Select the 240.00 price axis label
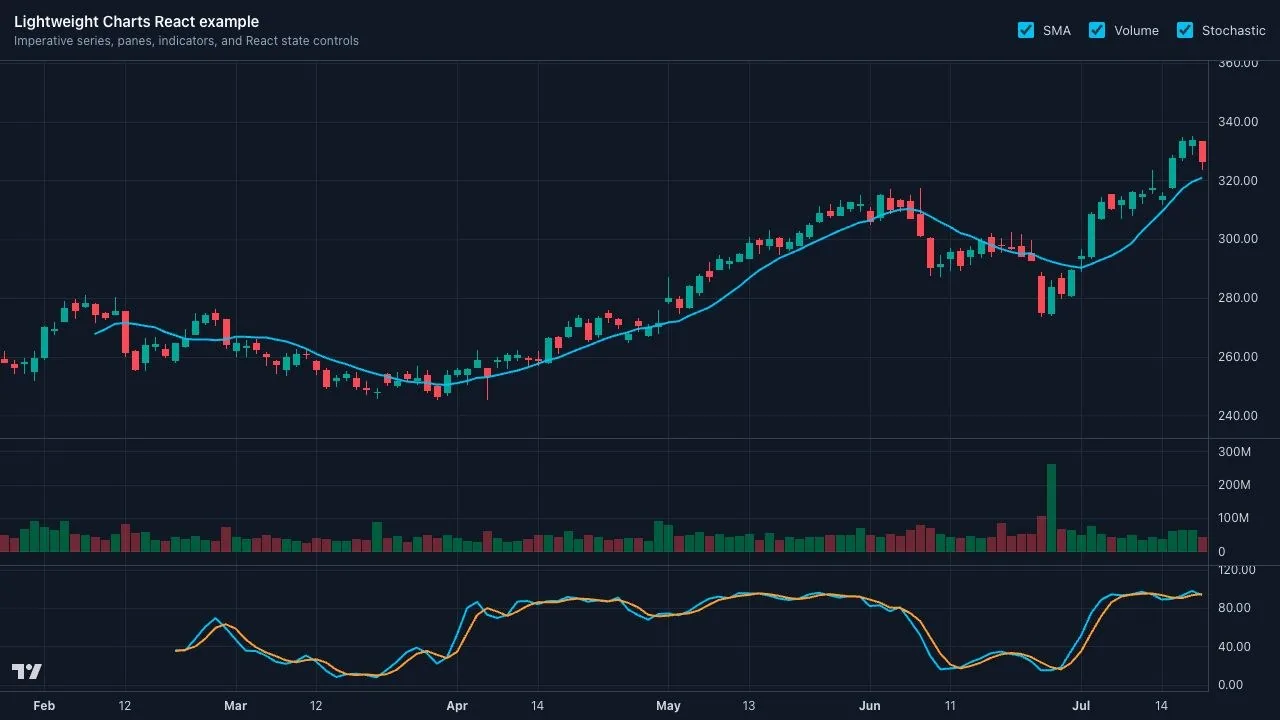Image resolution: width=1280 pixels, height=720 pixels. point(1238,416)
